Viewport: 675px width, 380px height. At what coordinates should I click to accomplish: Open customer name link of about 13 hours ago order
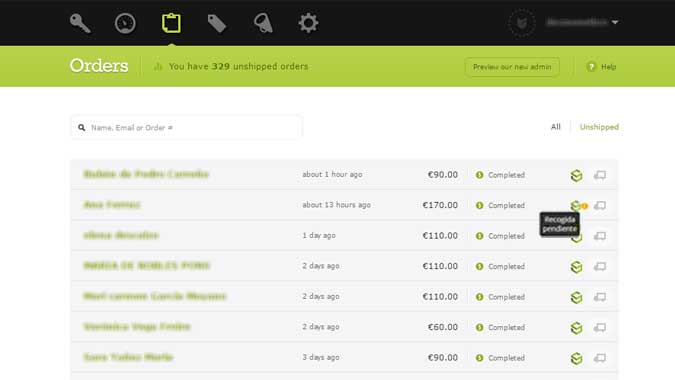(112, 204)
